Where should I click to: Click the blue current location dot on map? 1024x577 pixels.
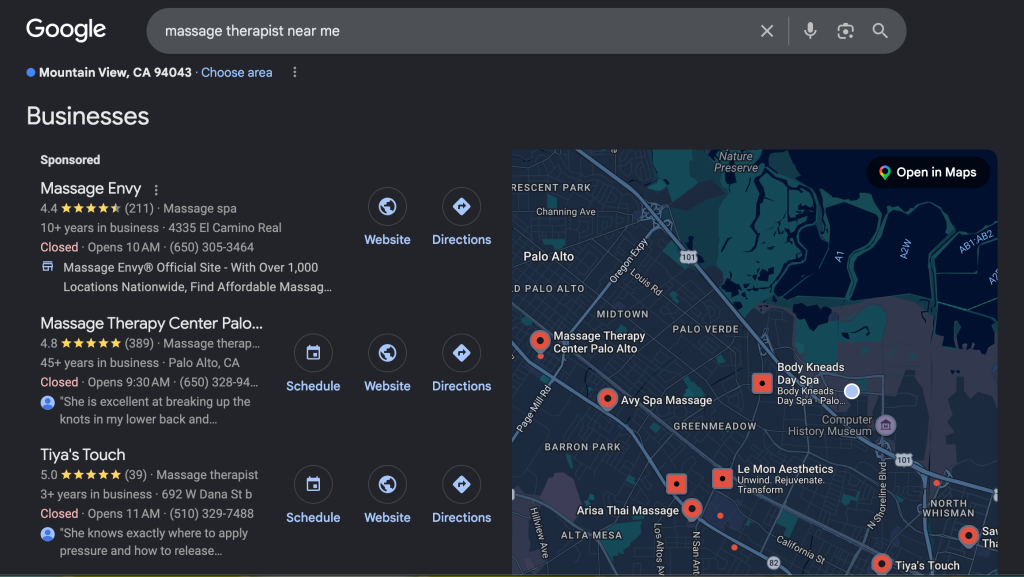coord(852,391)
